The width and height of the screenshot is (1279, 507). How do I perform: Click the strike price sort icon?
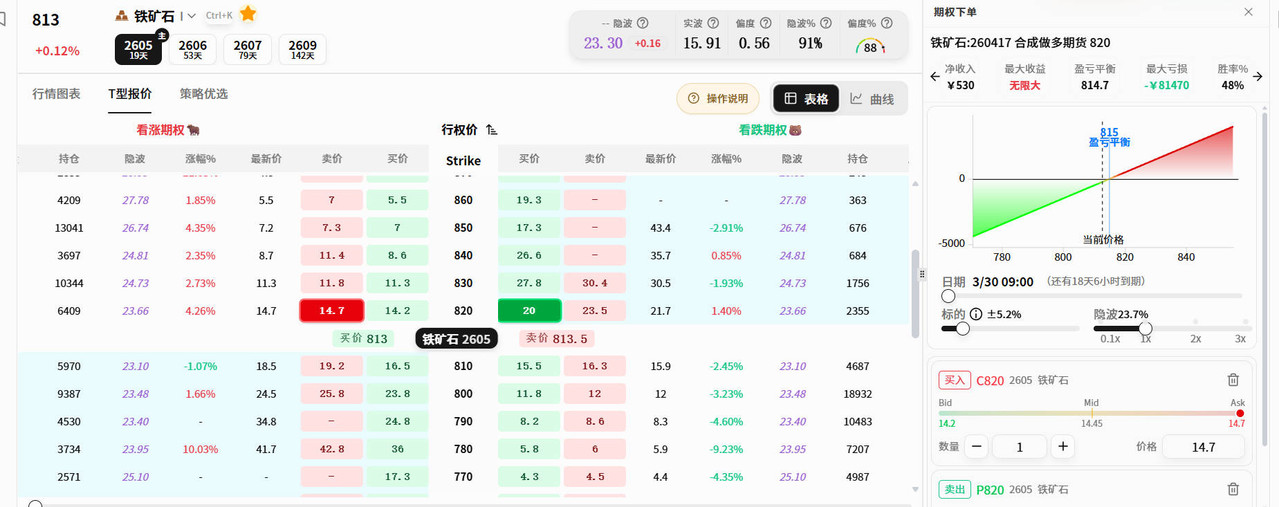click(491, 130)
